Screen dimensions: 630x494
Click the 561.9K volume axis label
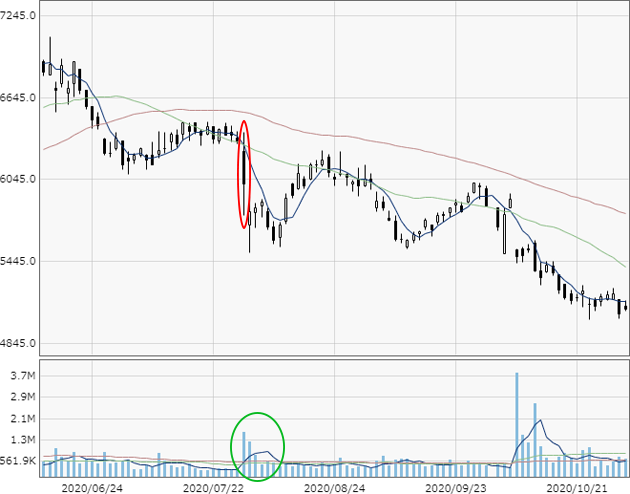(18, 461)
